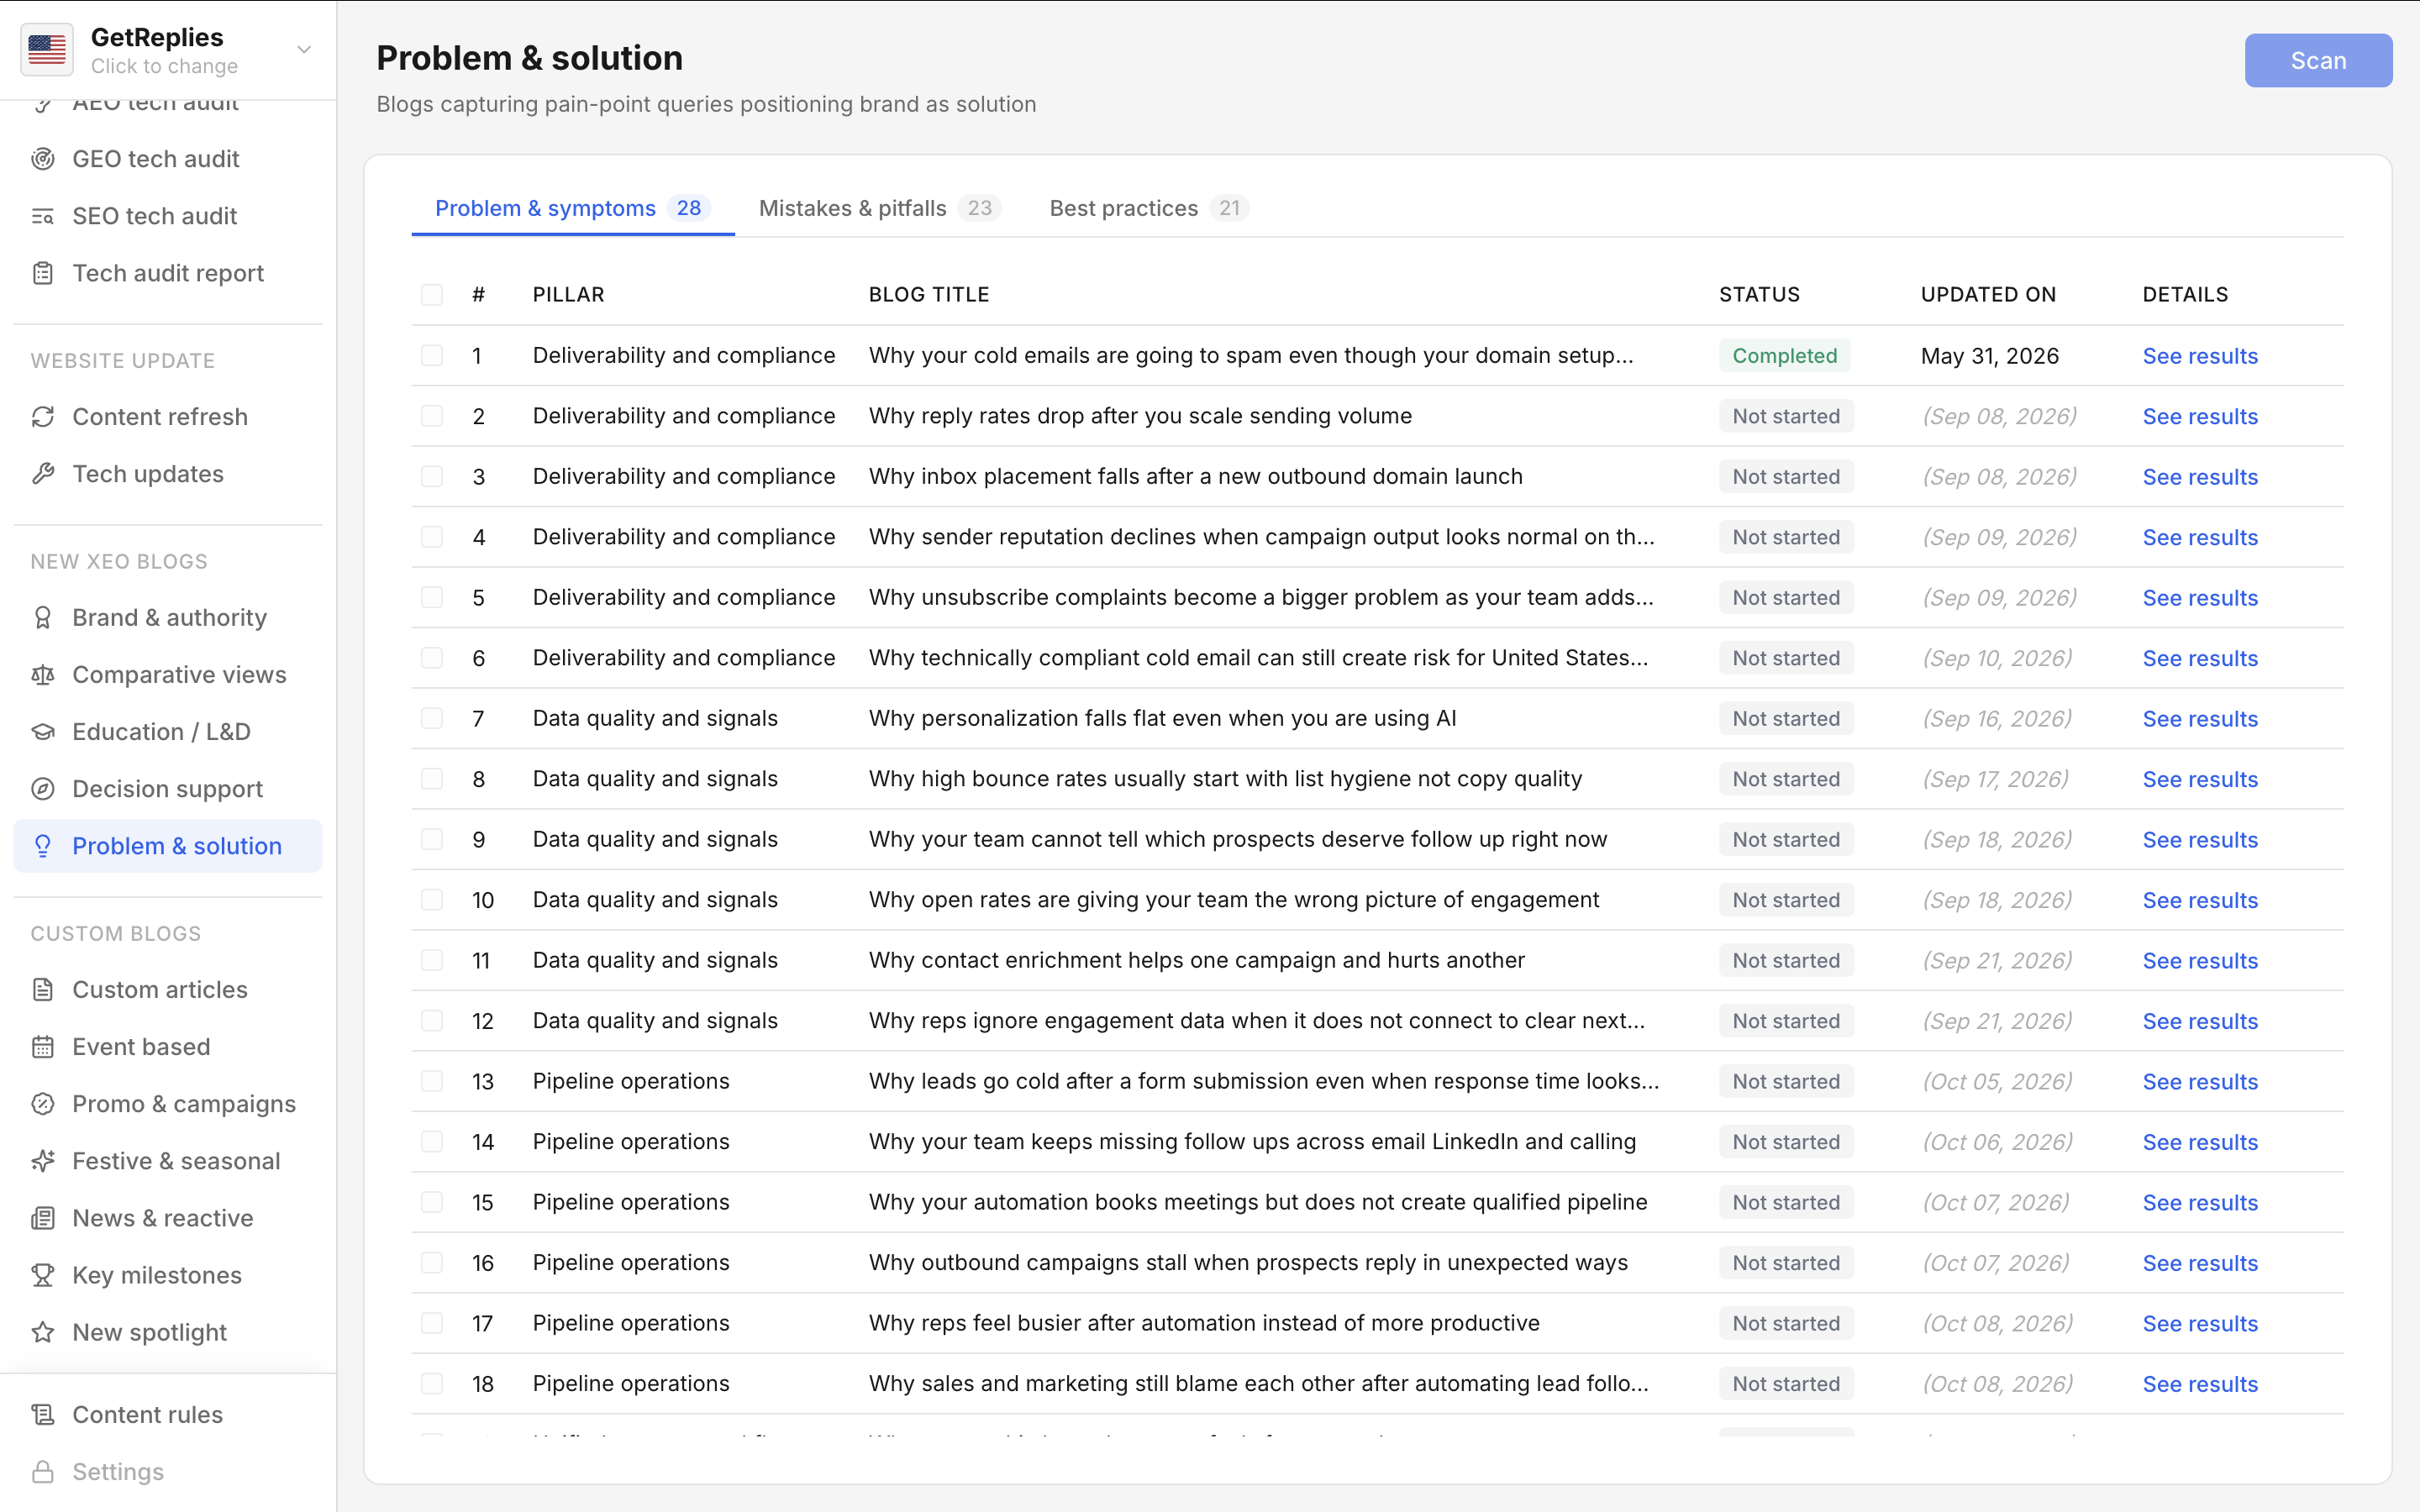Check the box for row 1 cold emails spam

(432, 356)
